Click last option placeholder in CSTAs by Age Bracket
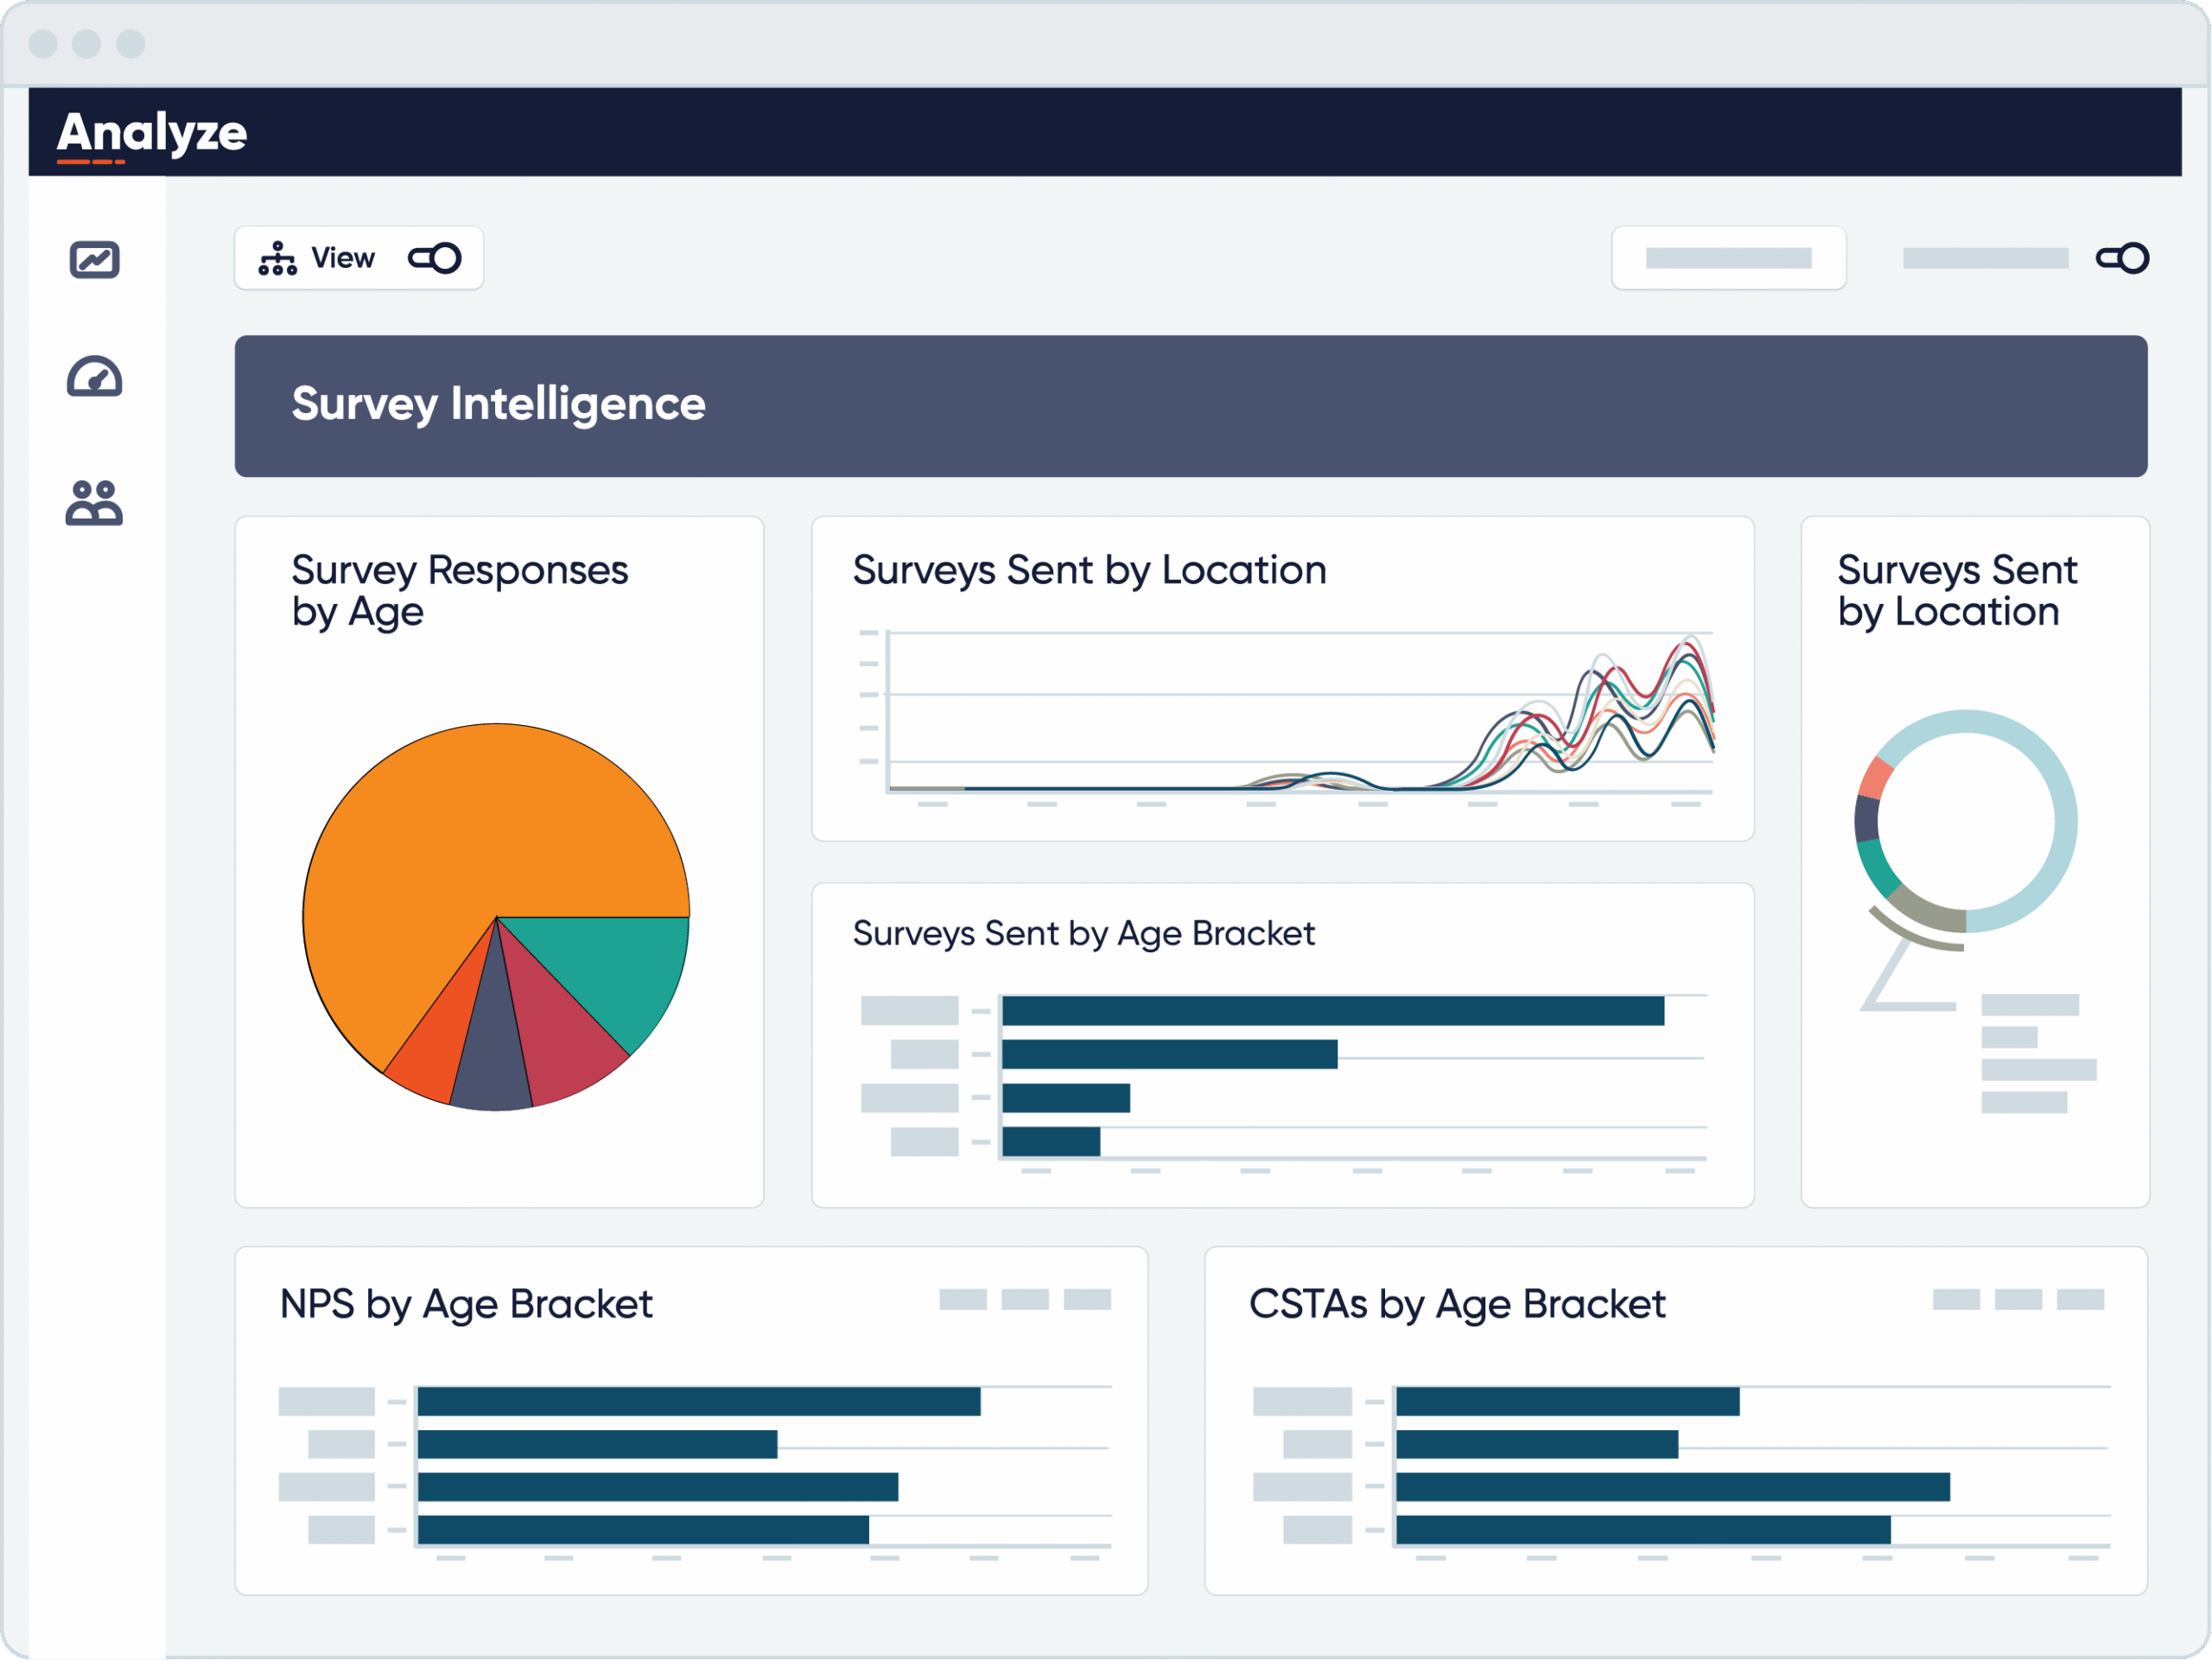Image resolution: width=2212 pixels, height=1660 pixels. 2080,1299
